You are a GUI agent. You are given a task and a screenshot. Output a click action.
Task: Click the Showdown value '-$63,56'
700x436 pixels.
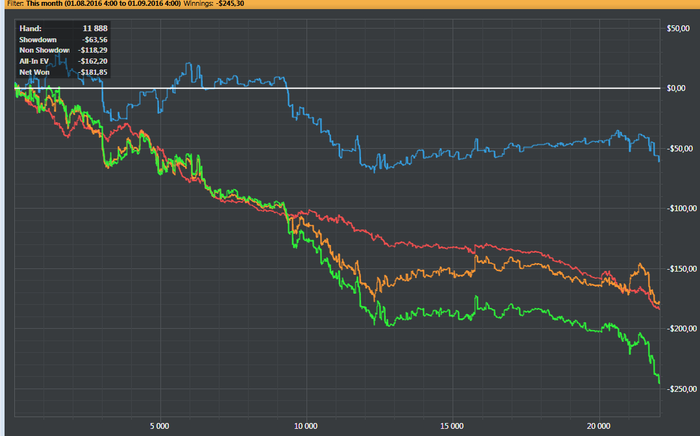click(x=95, y=39)
